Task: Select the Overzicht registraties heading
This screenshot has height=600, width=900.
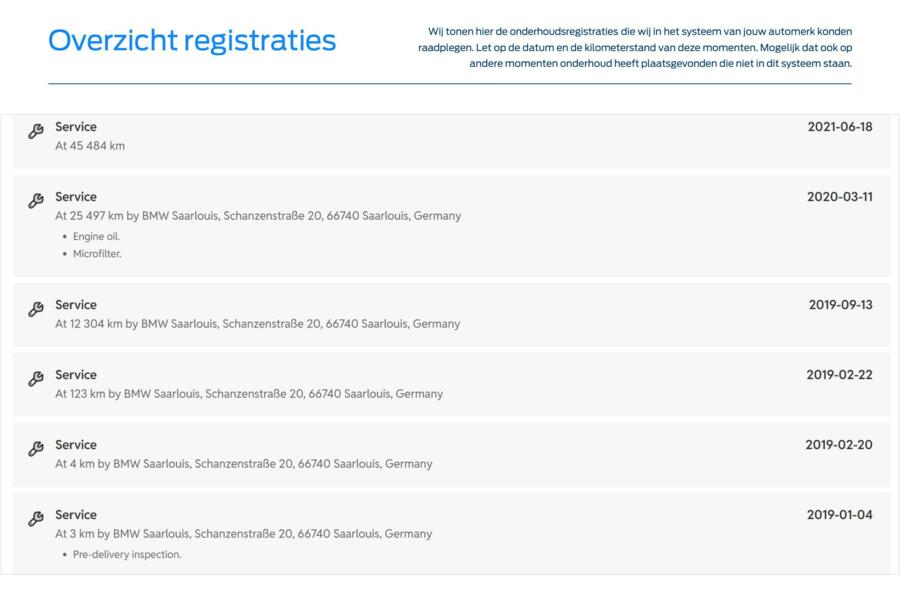Action: click(x=192, y=40)
